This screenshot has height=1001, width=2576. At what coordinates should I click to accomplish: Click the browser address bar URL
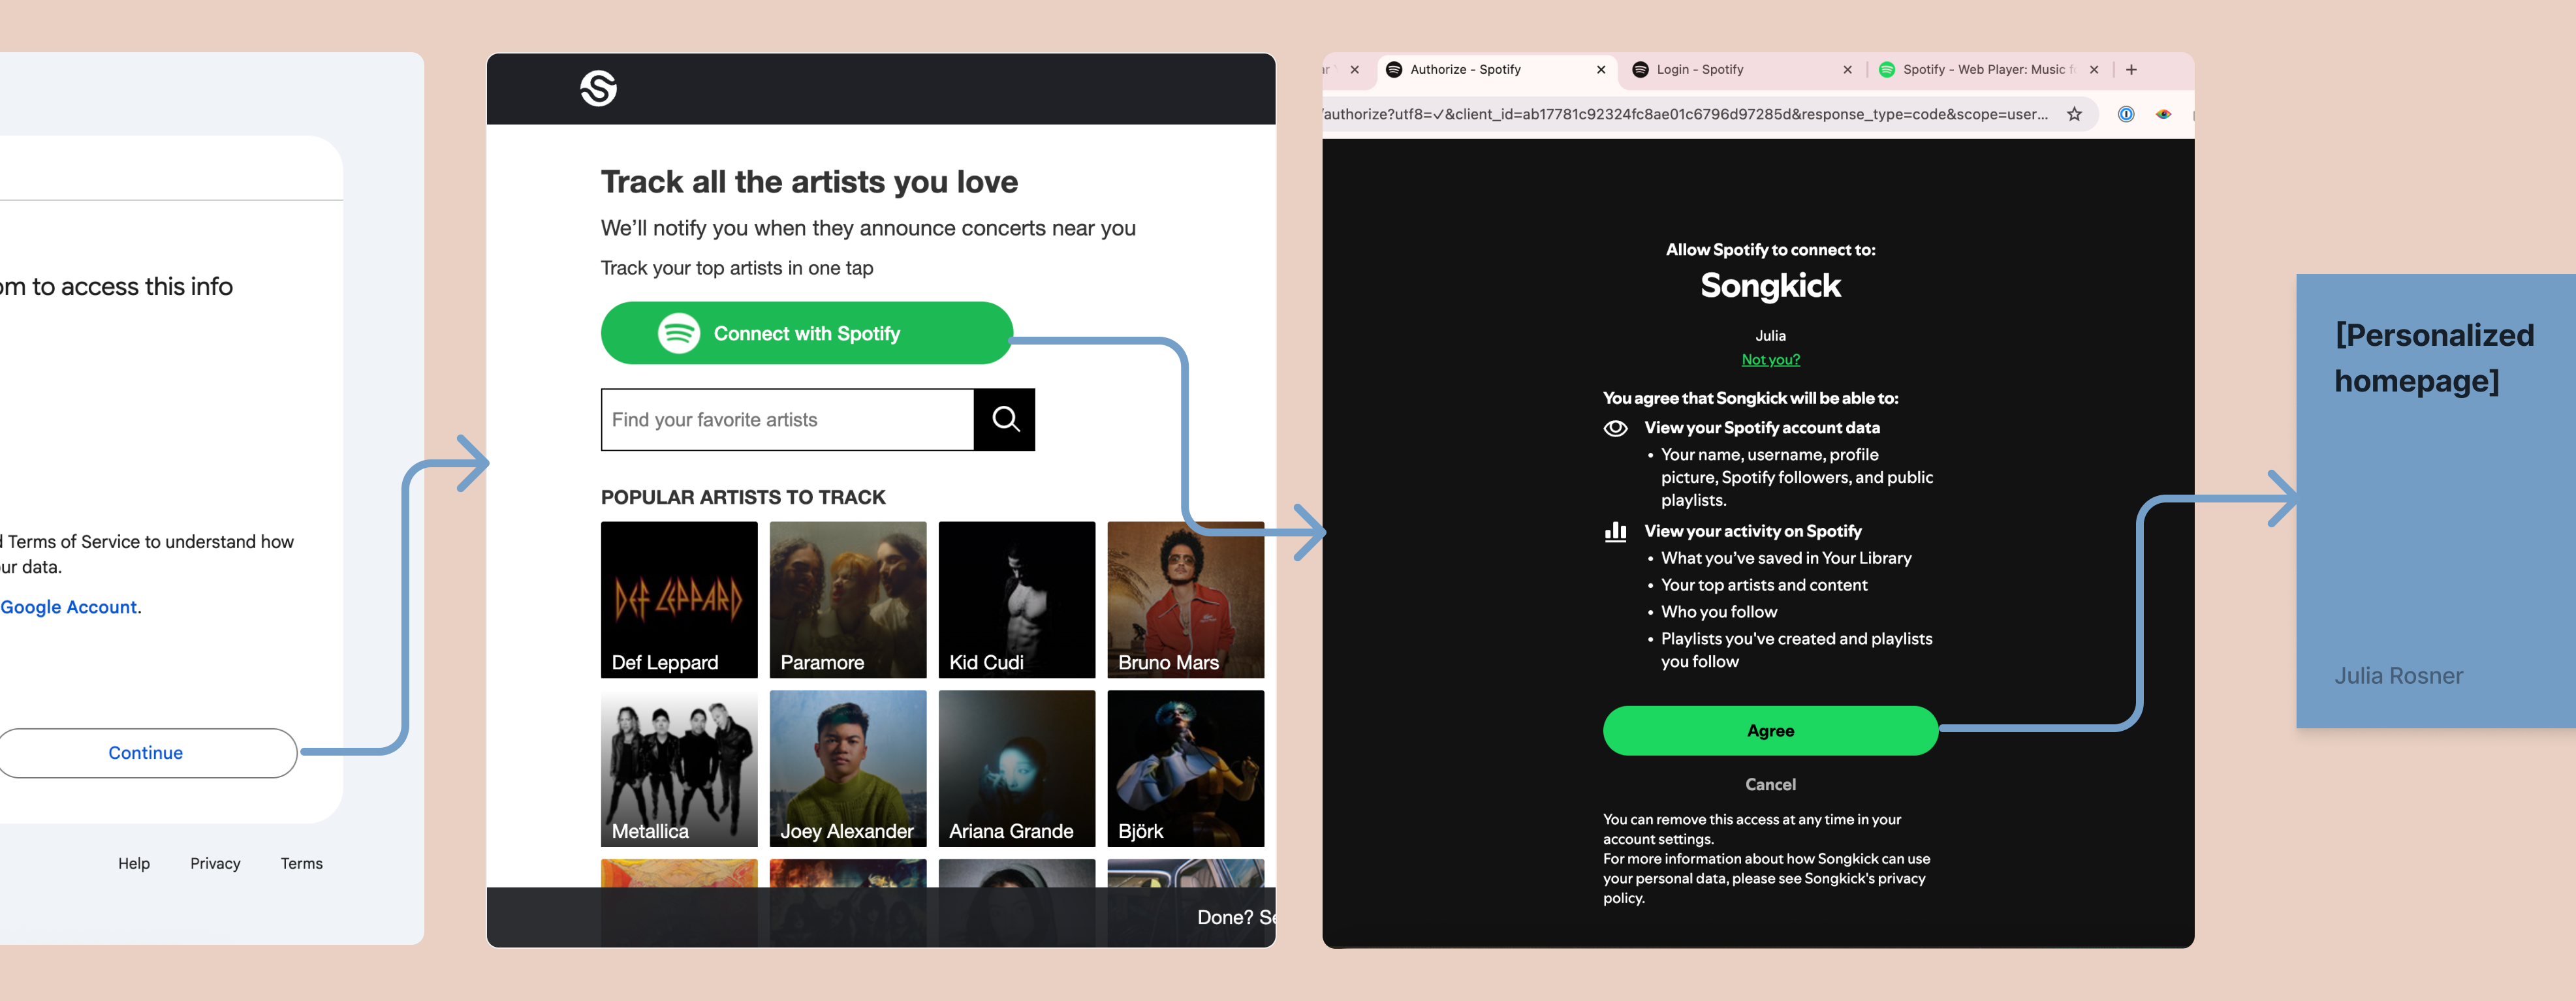(x=1686, y=114)
